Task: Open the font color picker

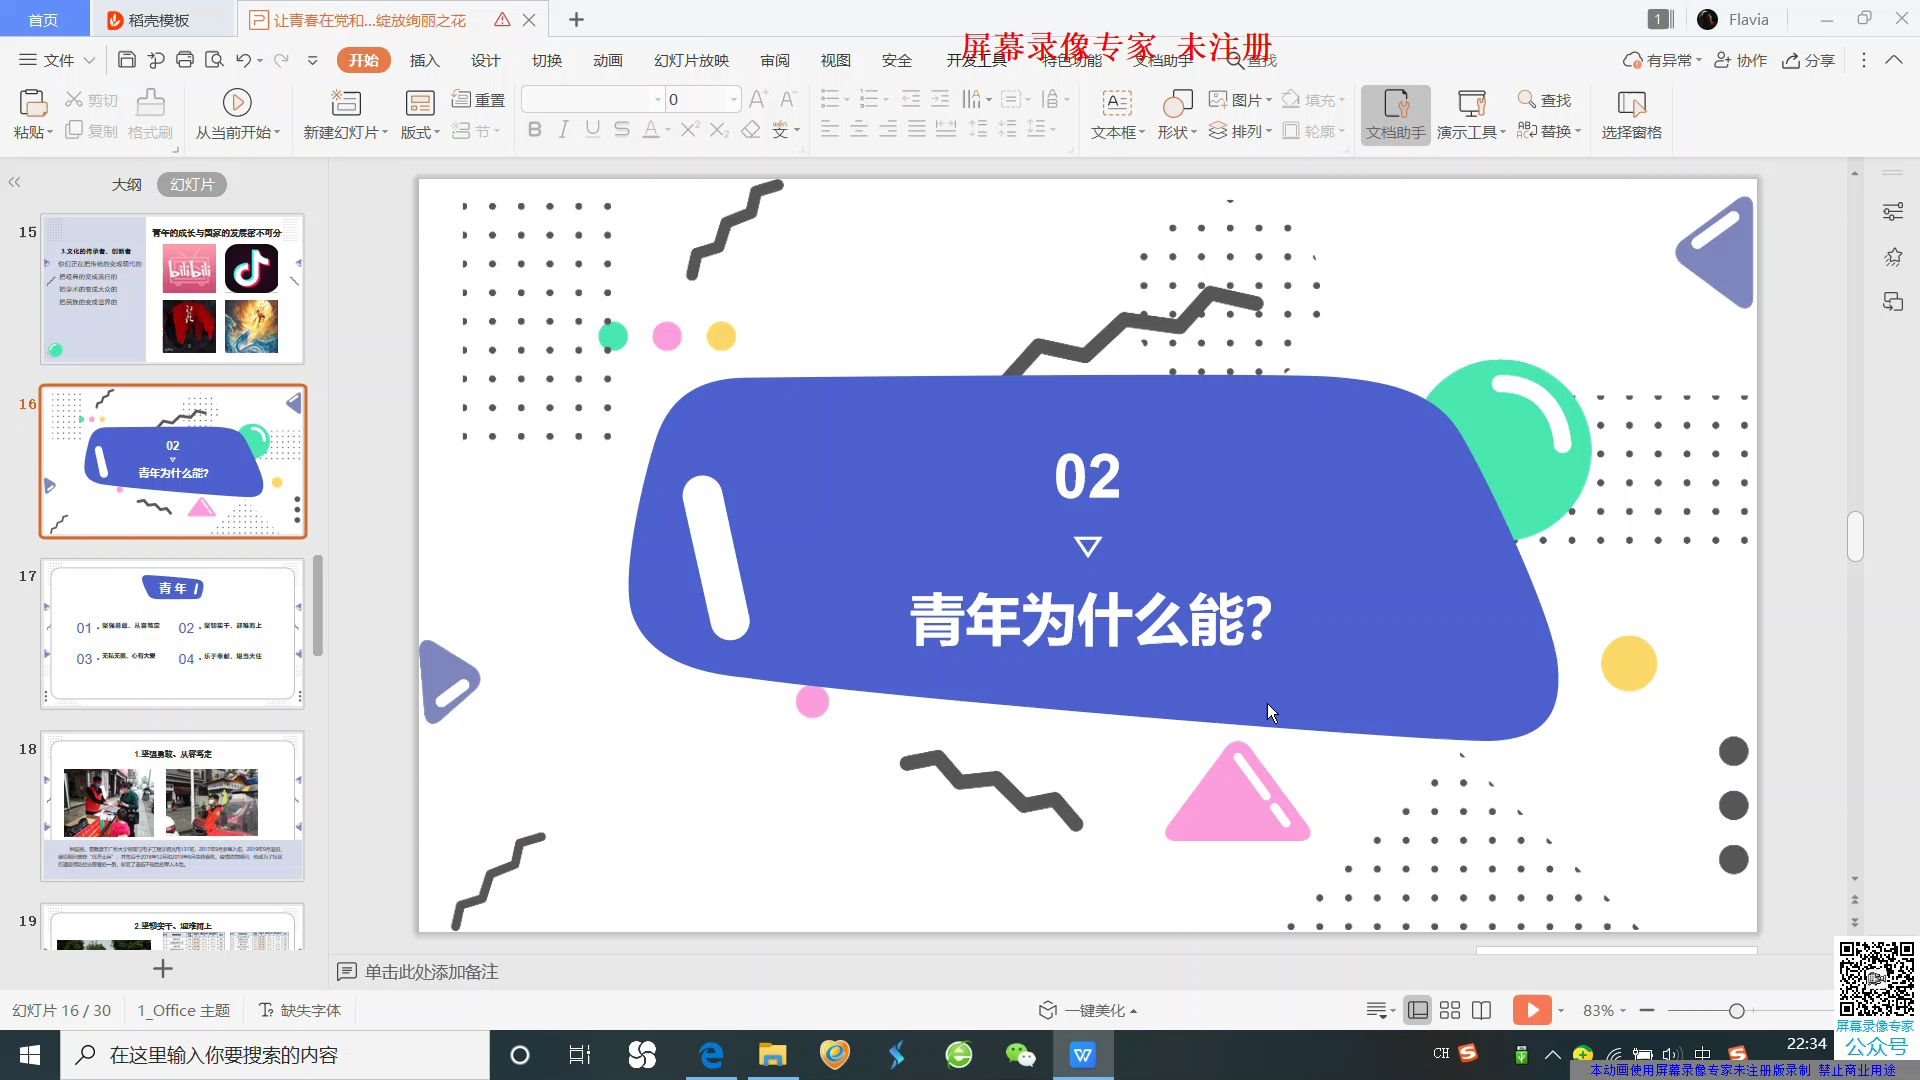Action: (x=667, y=131)
